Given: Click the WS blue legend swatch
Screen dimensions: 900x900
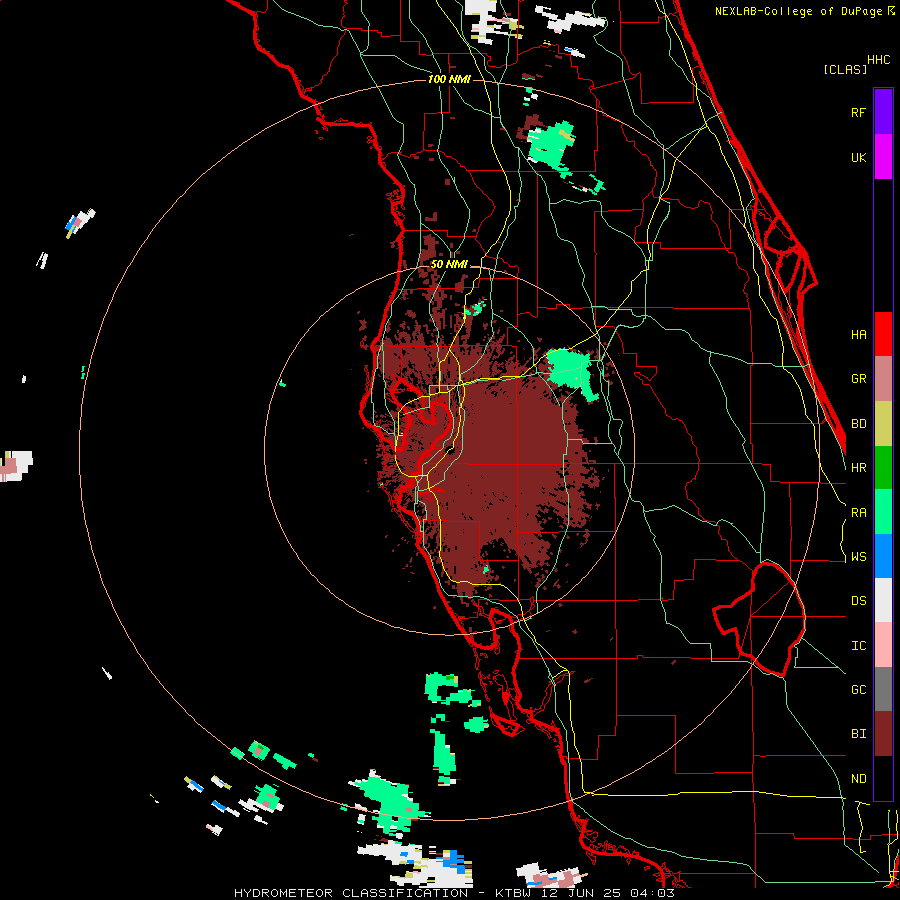Looking at the screenshot, I should (883, 556).
